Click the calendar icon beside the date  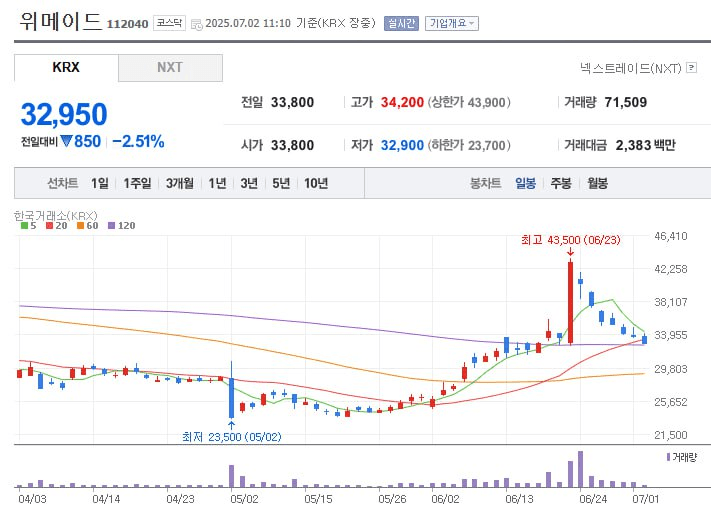[x=197, y=24]
